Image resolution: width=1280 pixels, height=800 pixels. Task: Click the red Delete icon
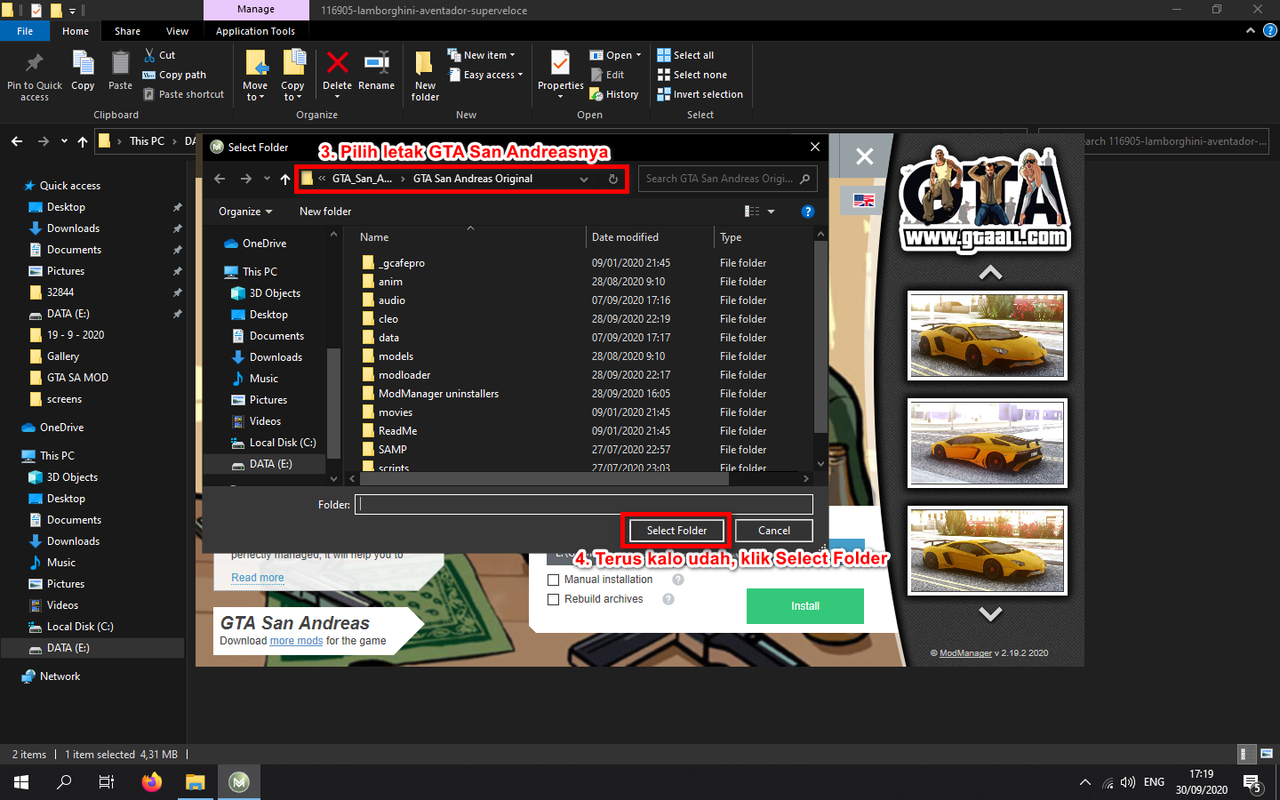click(337, 62)
